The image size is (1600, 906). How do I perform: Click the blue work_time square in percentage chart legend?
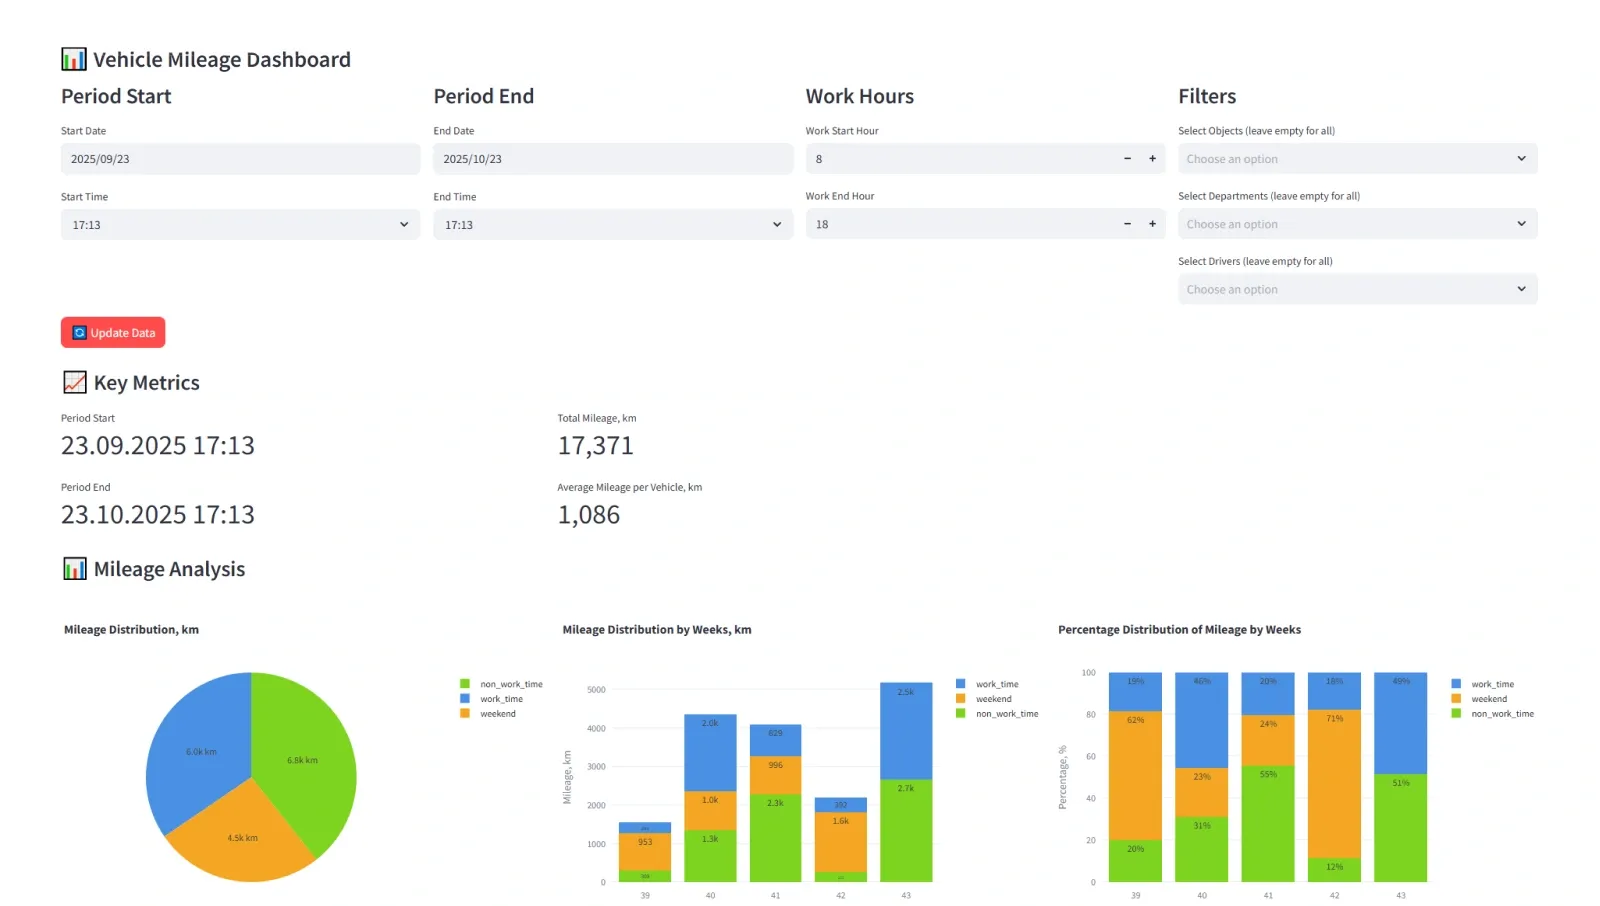(1455, 684)
